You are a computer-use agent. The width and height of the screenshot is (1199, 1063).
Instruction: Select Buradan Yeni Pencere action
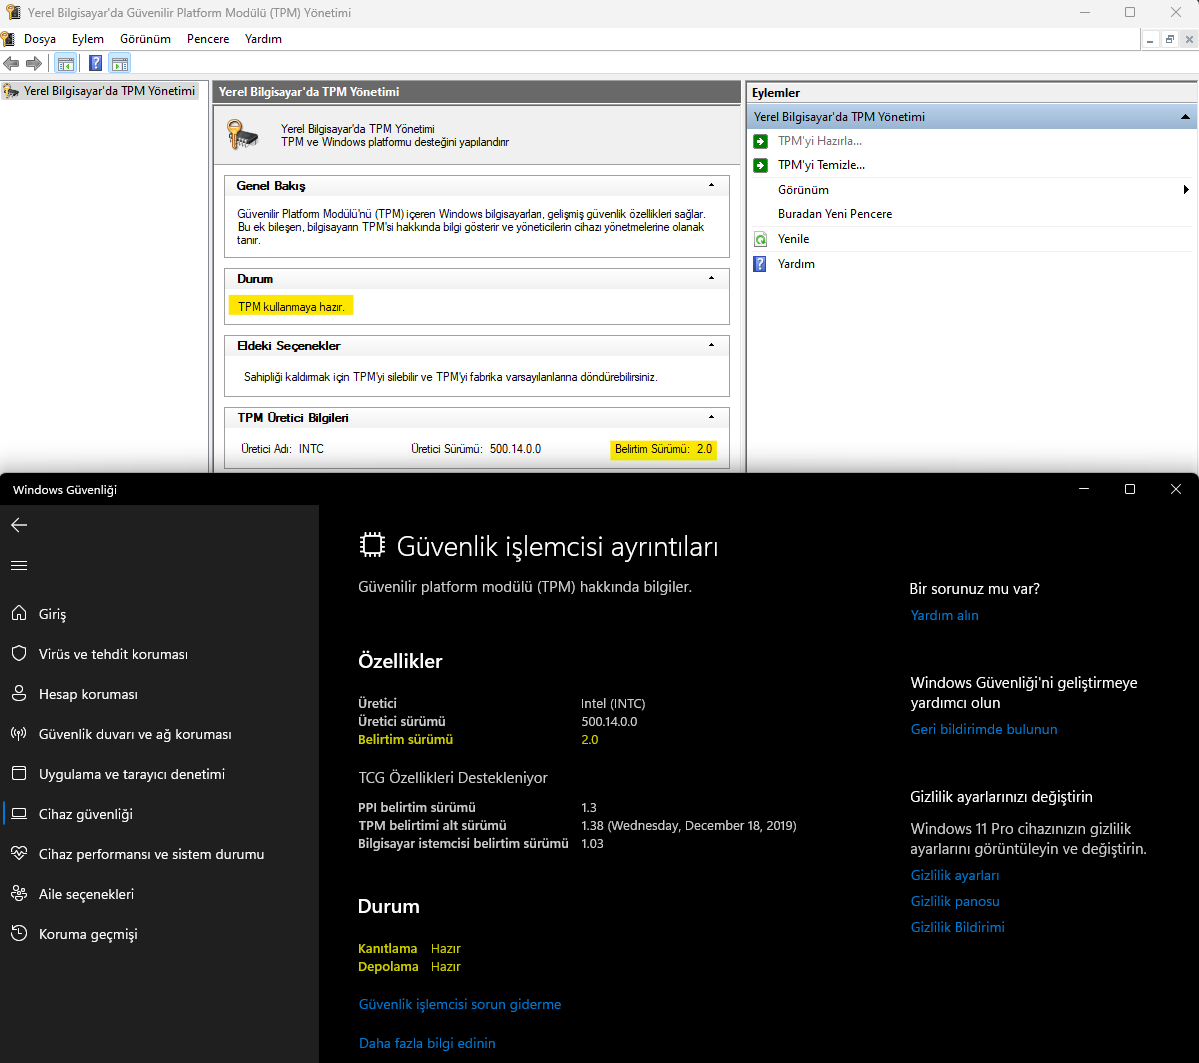coord(835,214)
